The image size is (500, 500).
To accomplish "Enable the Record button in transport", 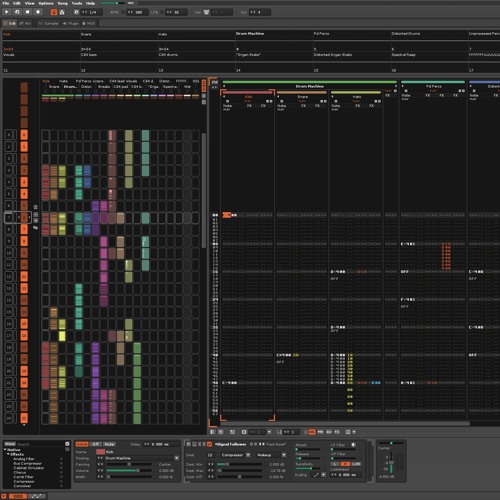I will pos(38,12).
